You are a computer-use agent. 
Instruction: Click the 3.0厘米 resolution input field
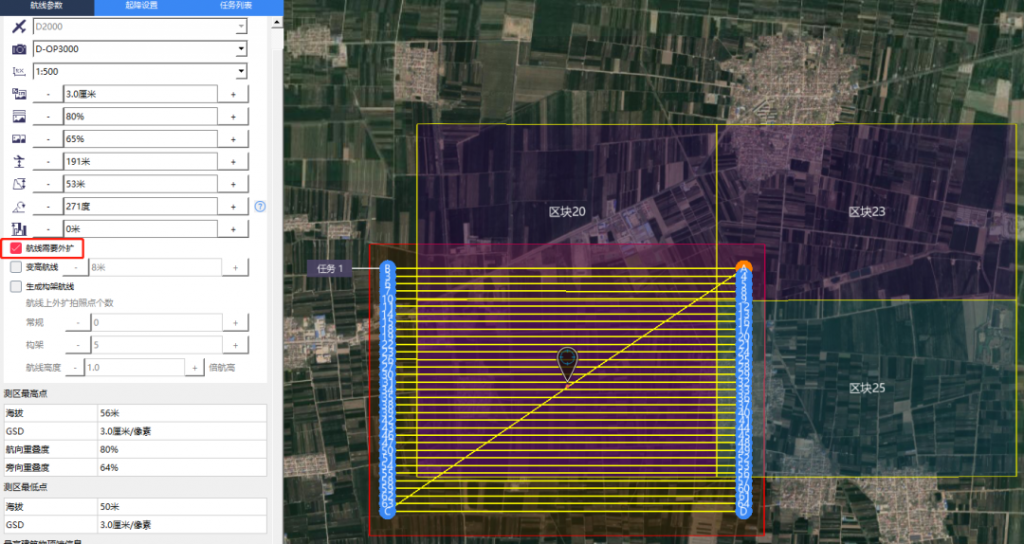click(140, 94)
